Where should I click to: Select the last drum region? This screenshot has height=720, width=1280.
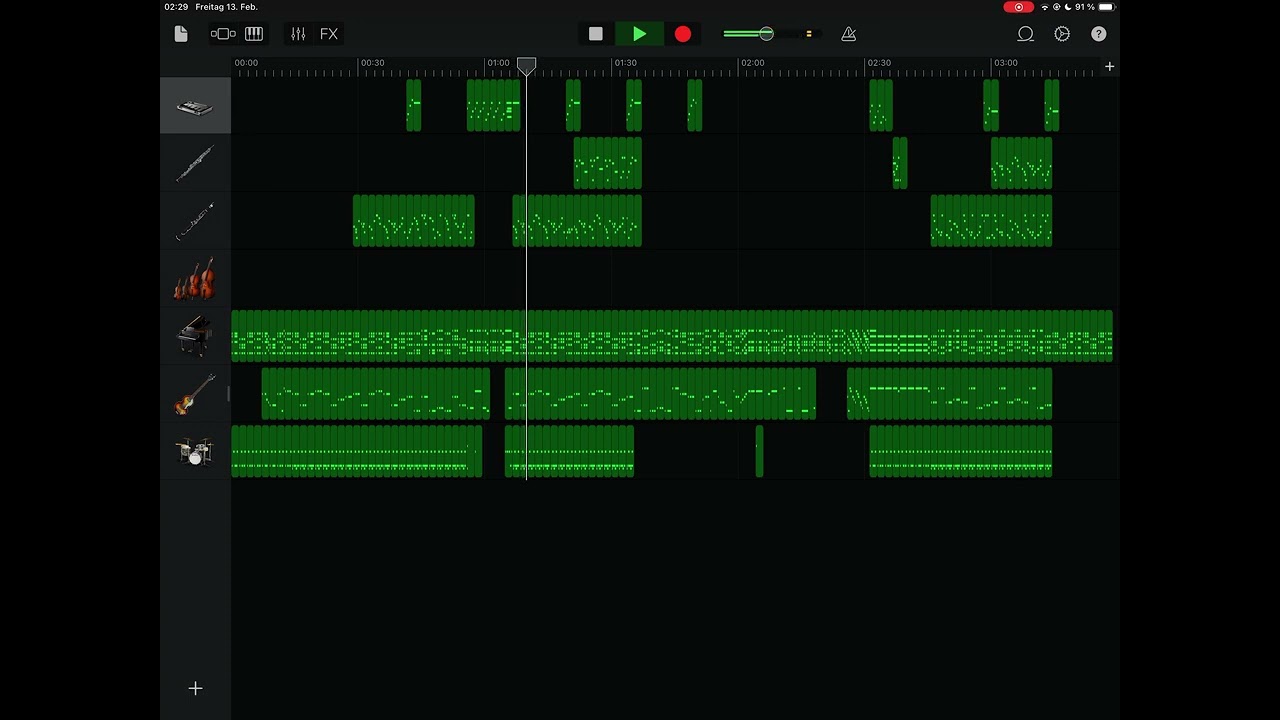961,451
